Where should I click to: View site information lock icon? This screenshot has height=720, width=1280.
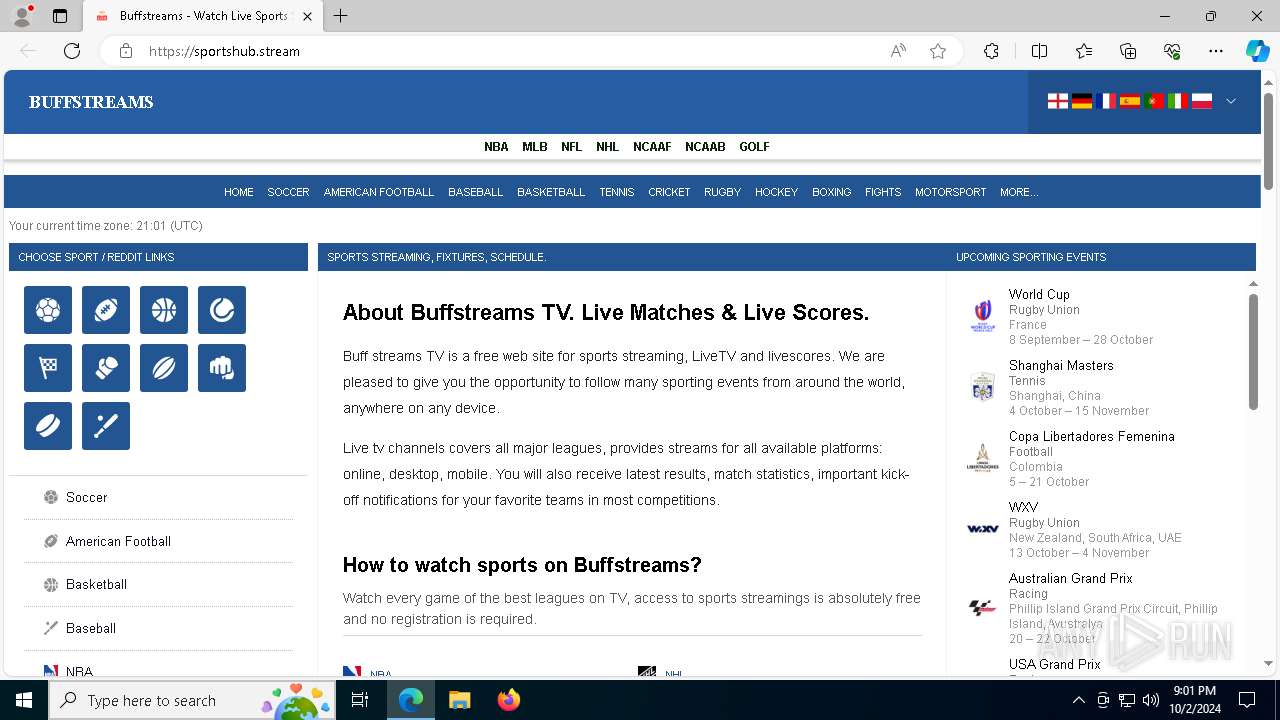click(126, 51)
